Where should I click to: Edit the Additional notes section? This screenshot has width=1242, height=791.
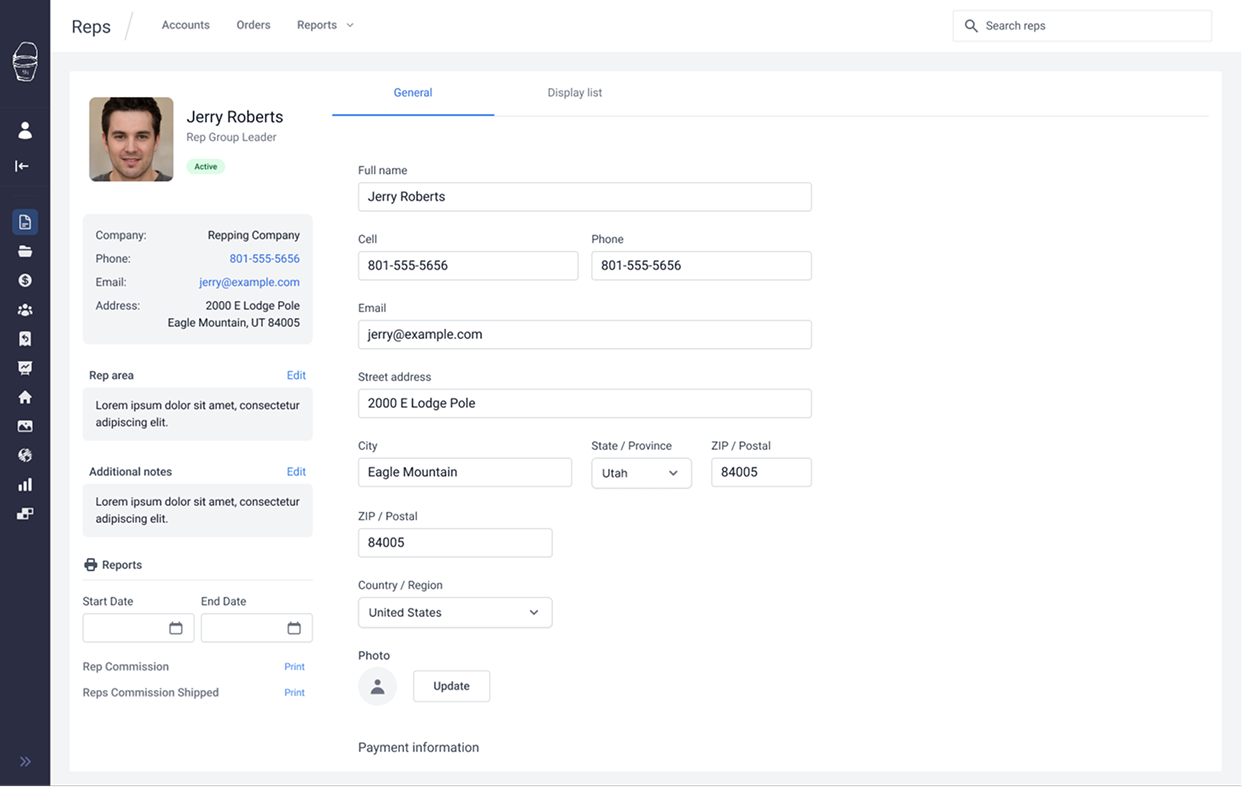pos(296,472)
